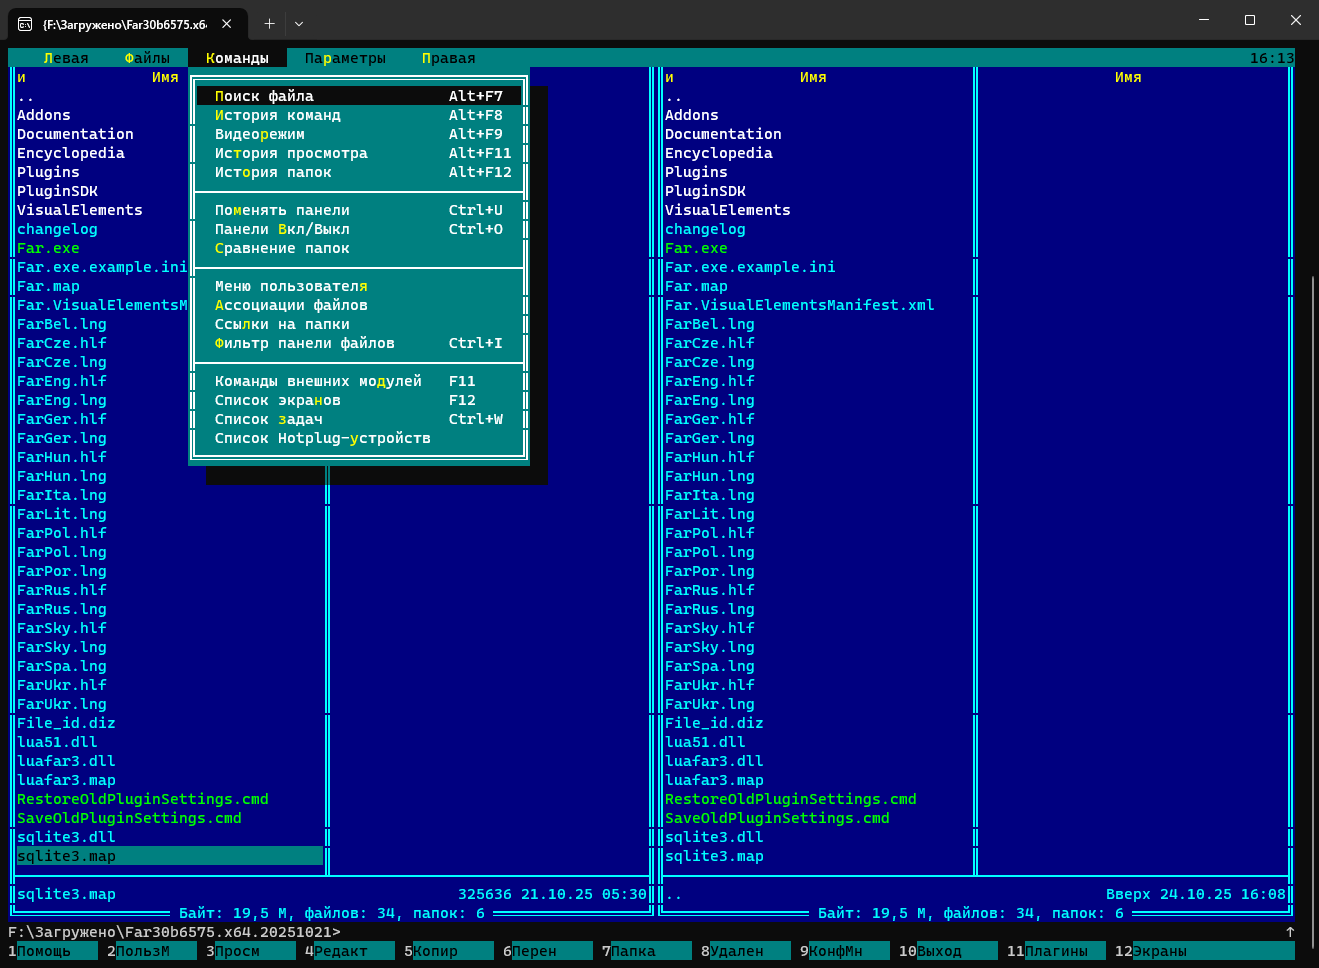
Task: Select Far.exe in the right panel
Action: coord(696,248)
